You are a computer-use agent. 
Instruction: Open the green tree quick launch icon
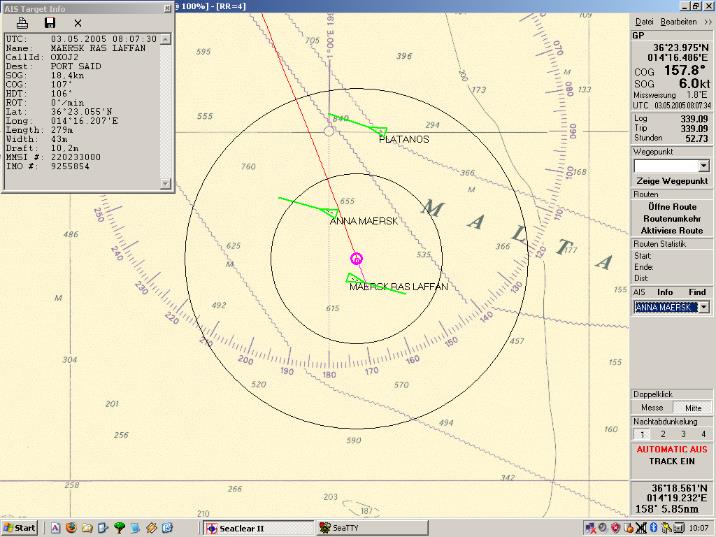click(119, 528)
